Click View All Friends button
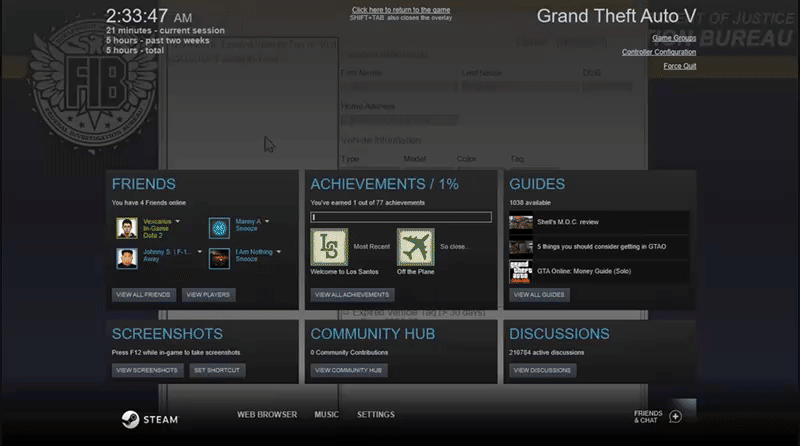The width and height of the screenshot is (800, 446). 143,295
